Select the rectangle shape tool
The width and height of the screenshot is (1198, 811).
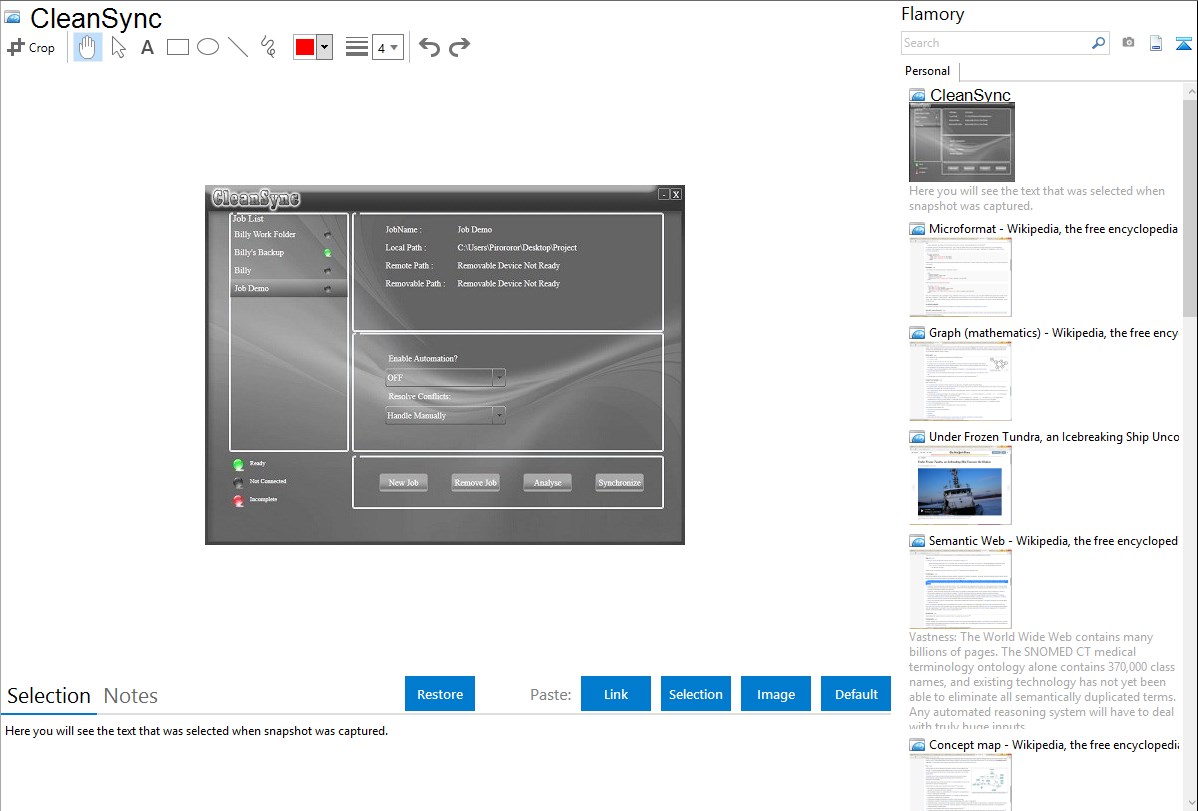pos(178,47)
